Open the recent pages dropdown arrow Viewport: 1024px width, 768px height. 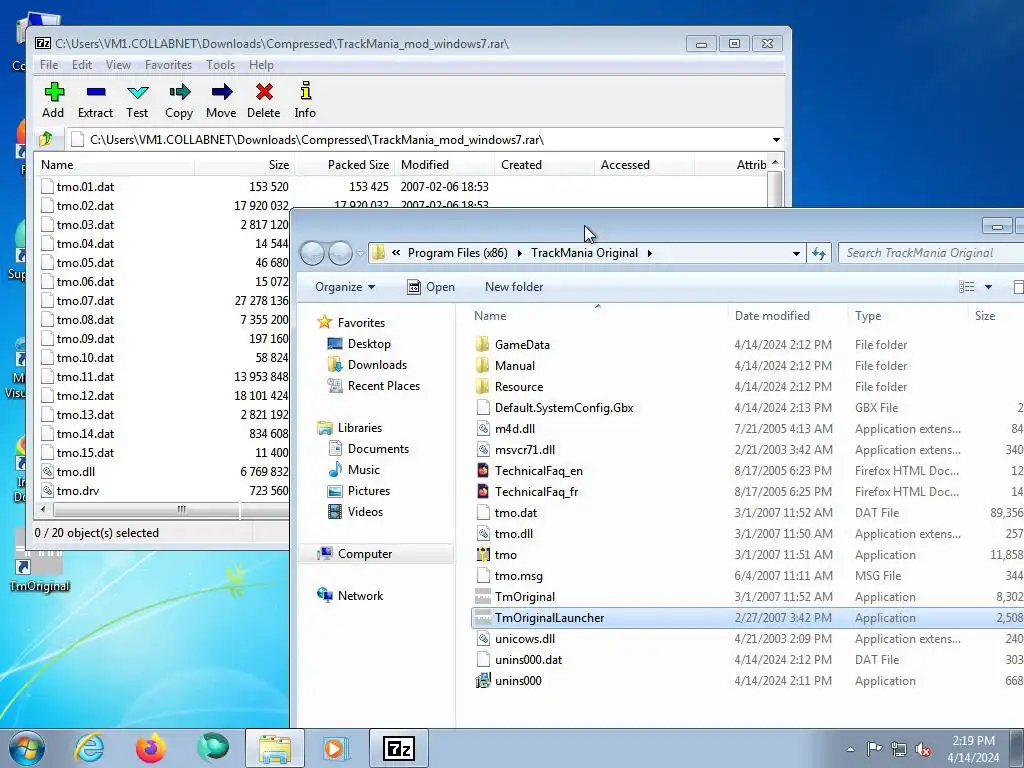(360, 253)
